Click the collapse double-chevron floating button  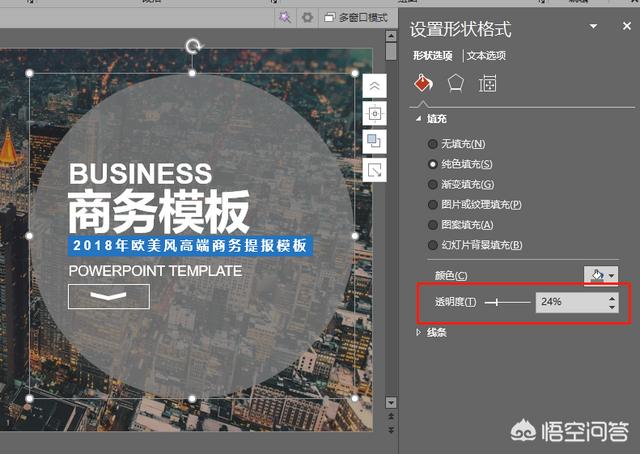tap(374, 86)
